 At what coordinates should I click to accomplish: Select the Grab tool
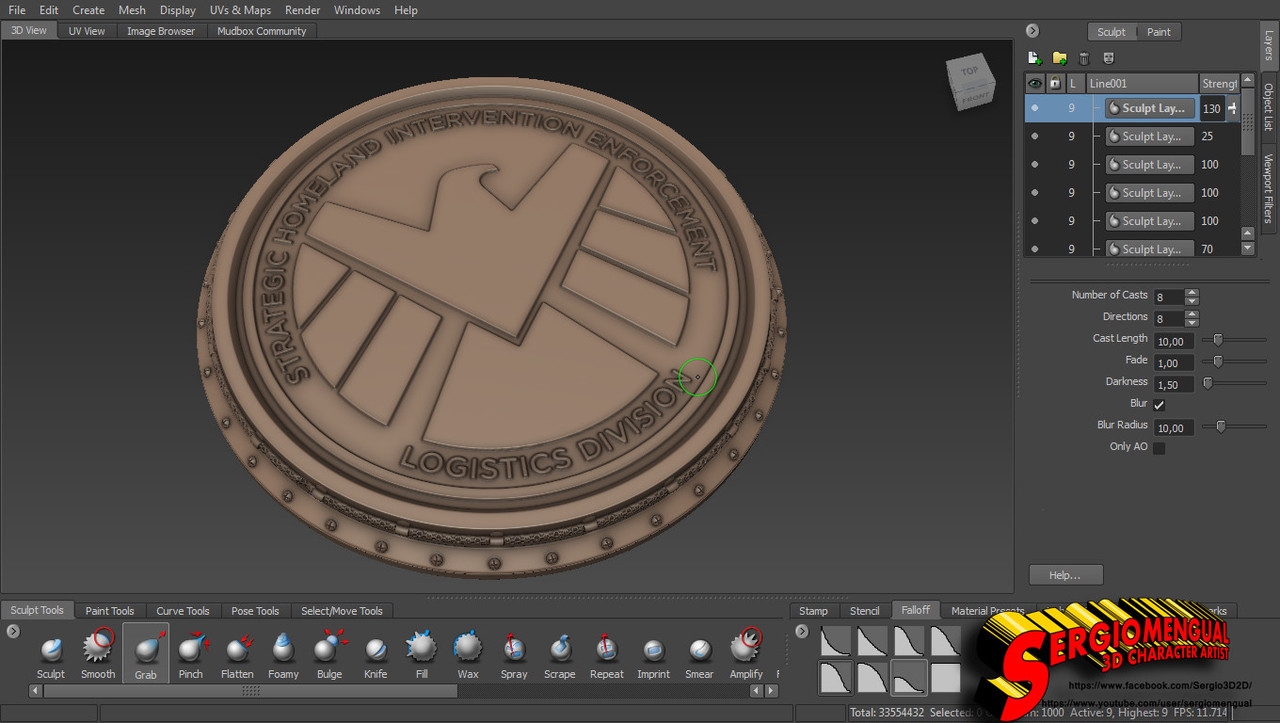(146, 654)
